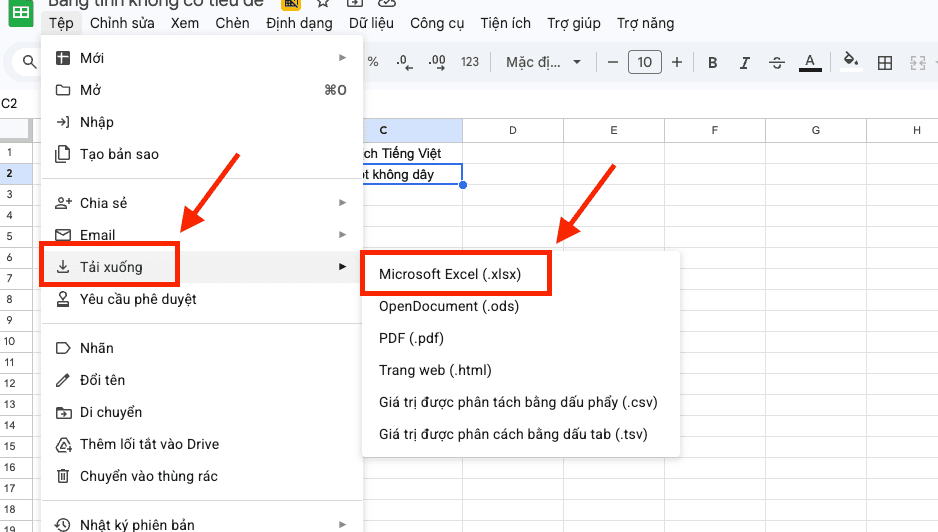938x532 pixels.
Task: Click the select-all corner box
Action: 14,129
